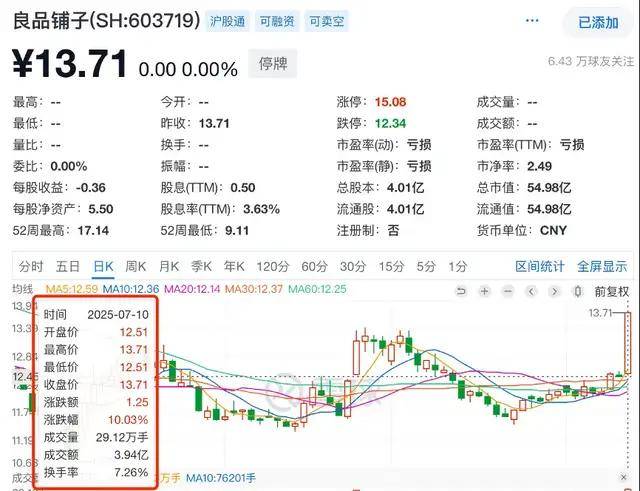Click the 委比 value 0.00%

[69, 166]
